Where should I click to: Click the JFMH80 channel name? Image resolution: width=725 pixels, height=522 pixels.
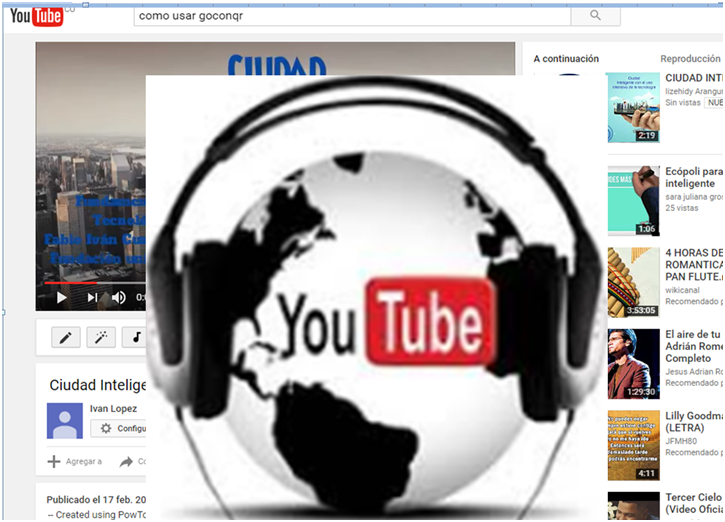(681, 441)
